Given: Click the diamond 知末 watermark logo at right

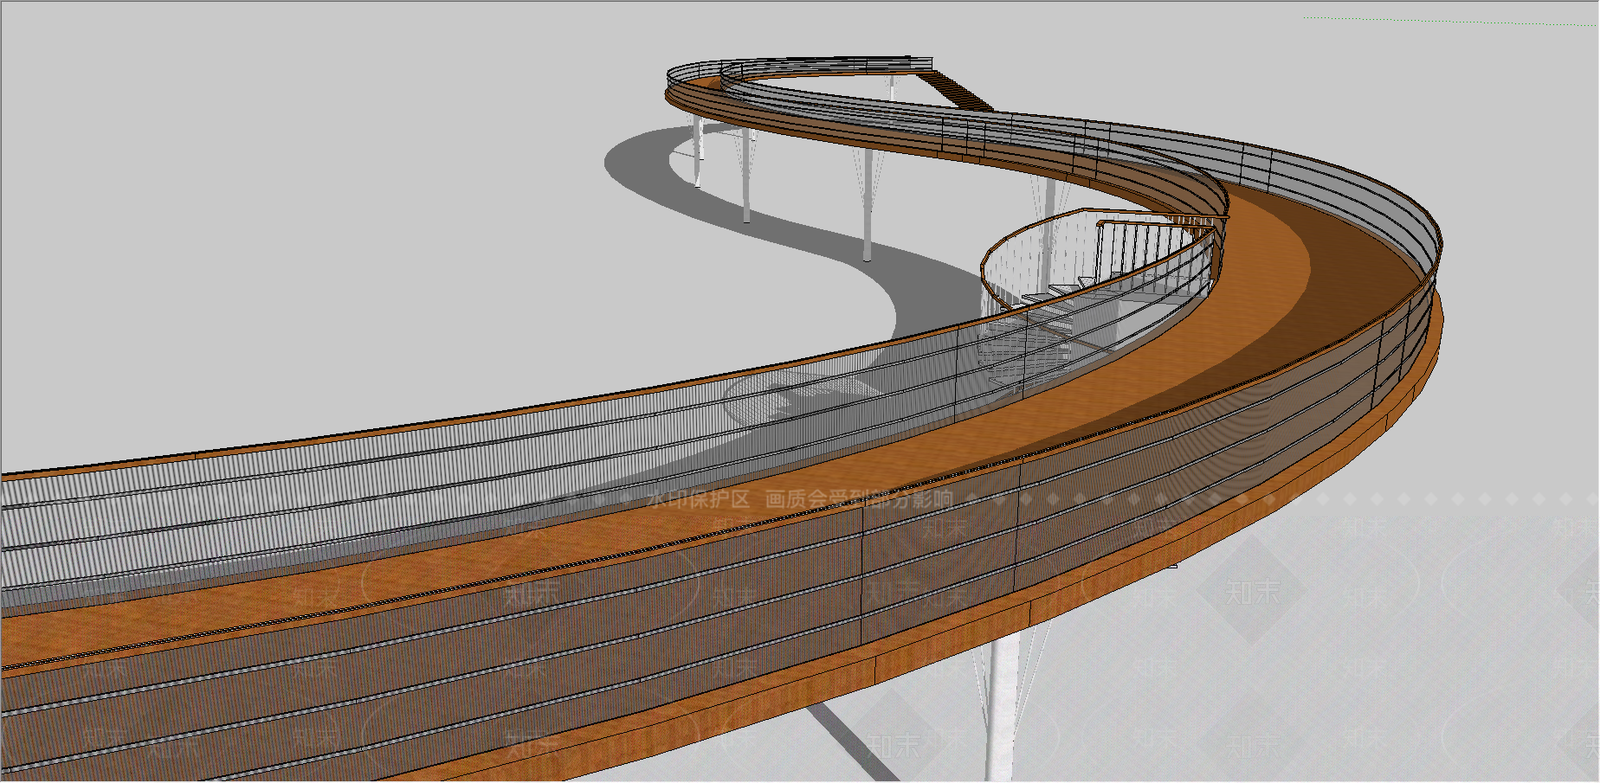Looking at the screenshot, I should point(1252,590).
